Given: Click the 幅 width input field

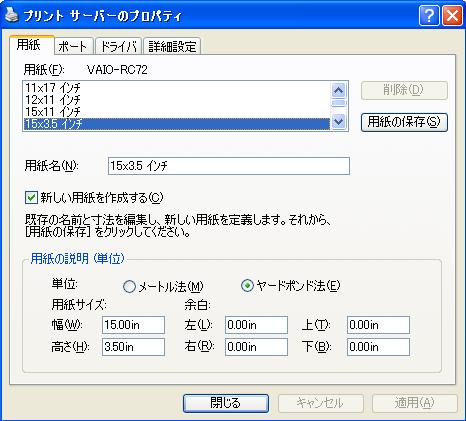Looking at the screenshot, I should [x=133, y=325].
